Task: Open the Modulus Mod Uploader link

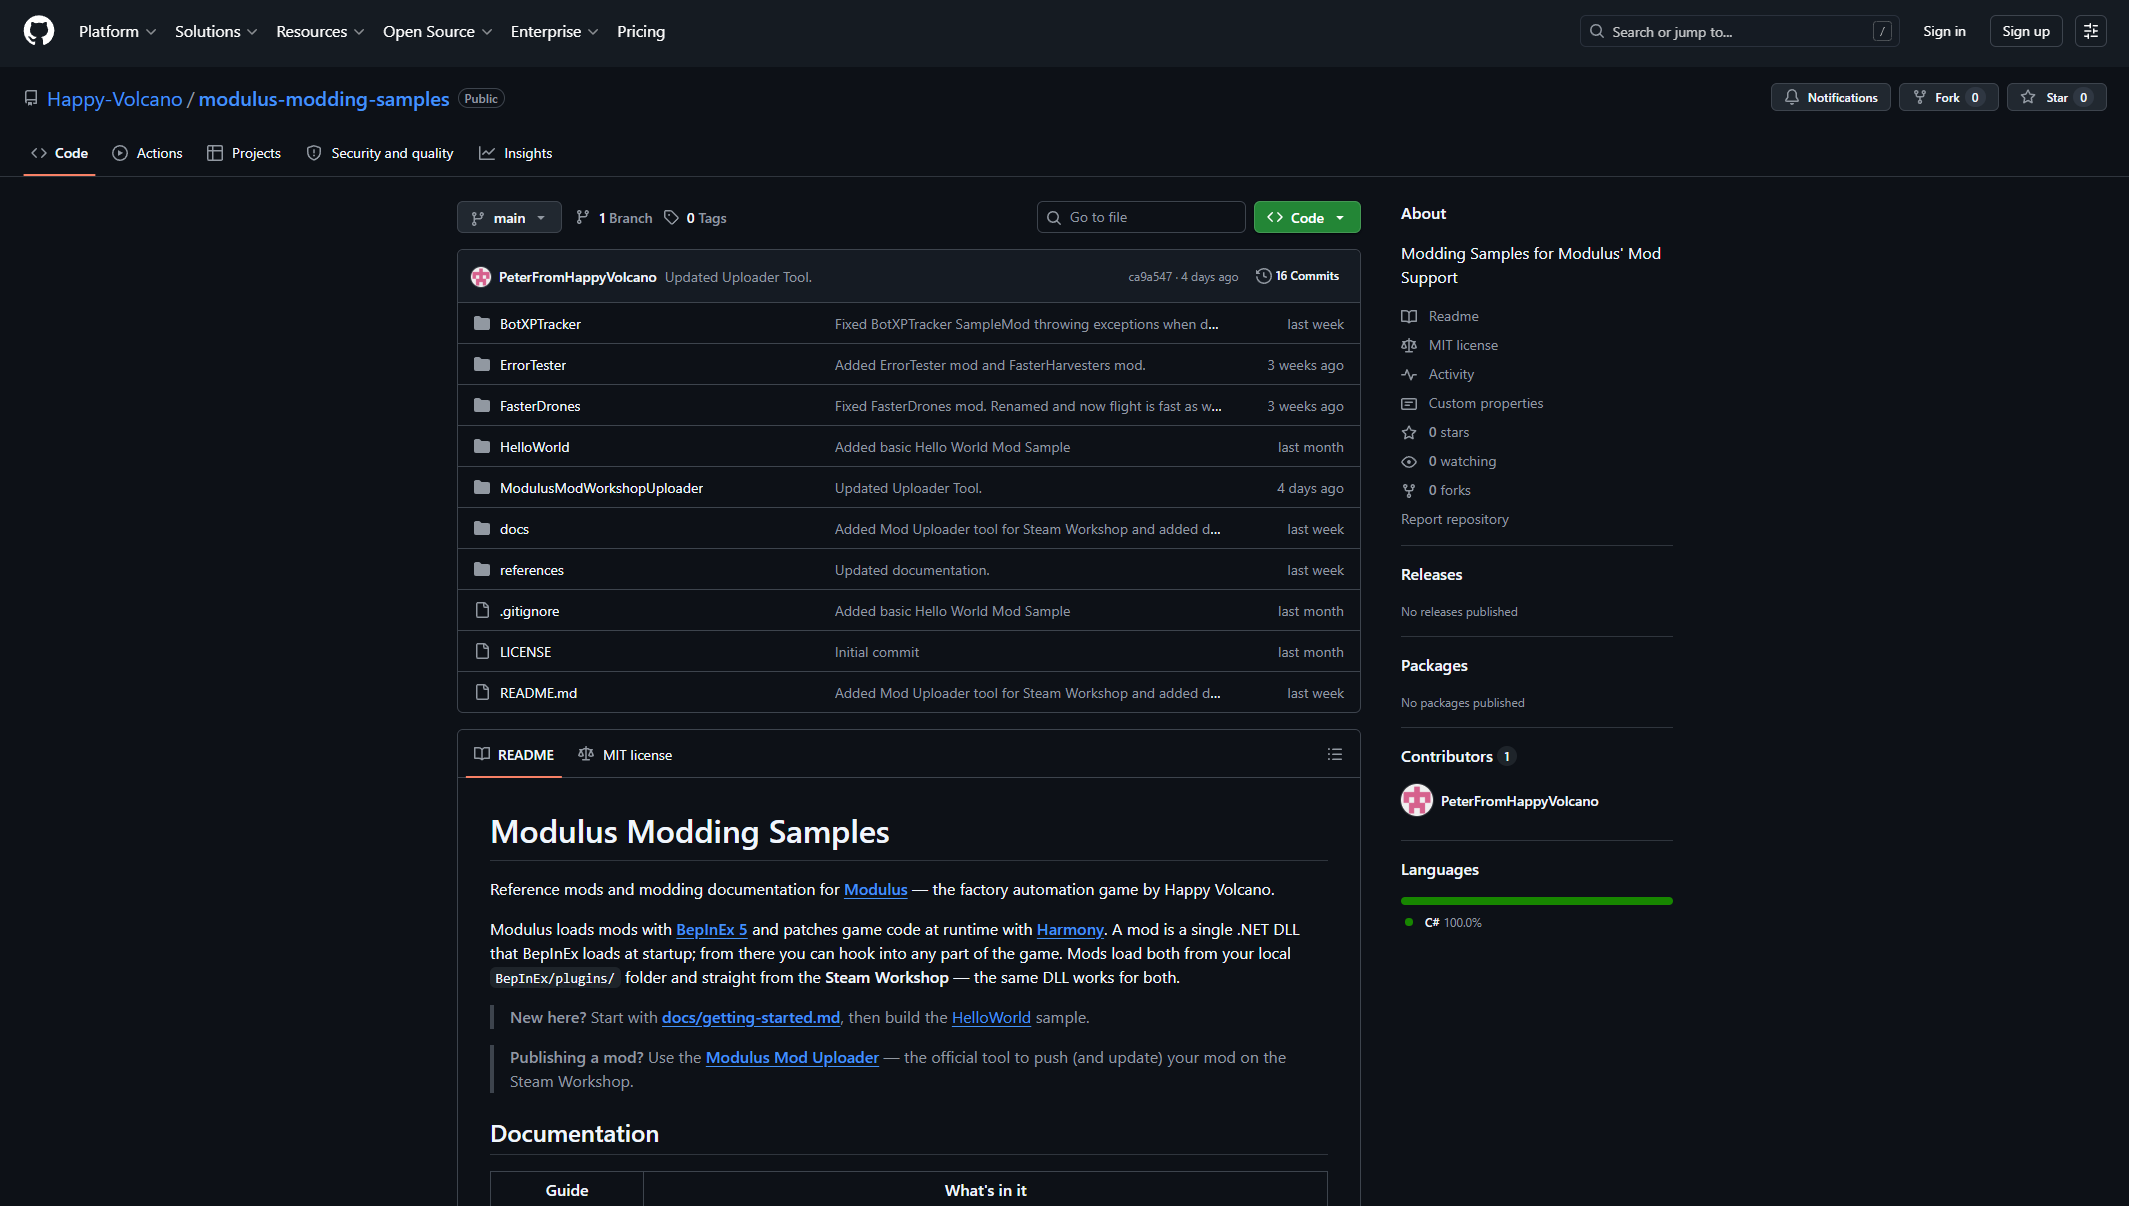Action: pyautogui.click(x=791, y=1057)
